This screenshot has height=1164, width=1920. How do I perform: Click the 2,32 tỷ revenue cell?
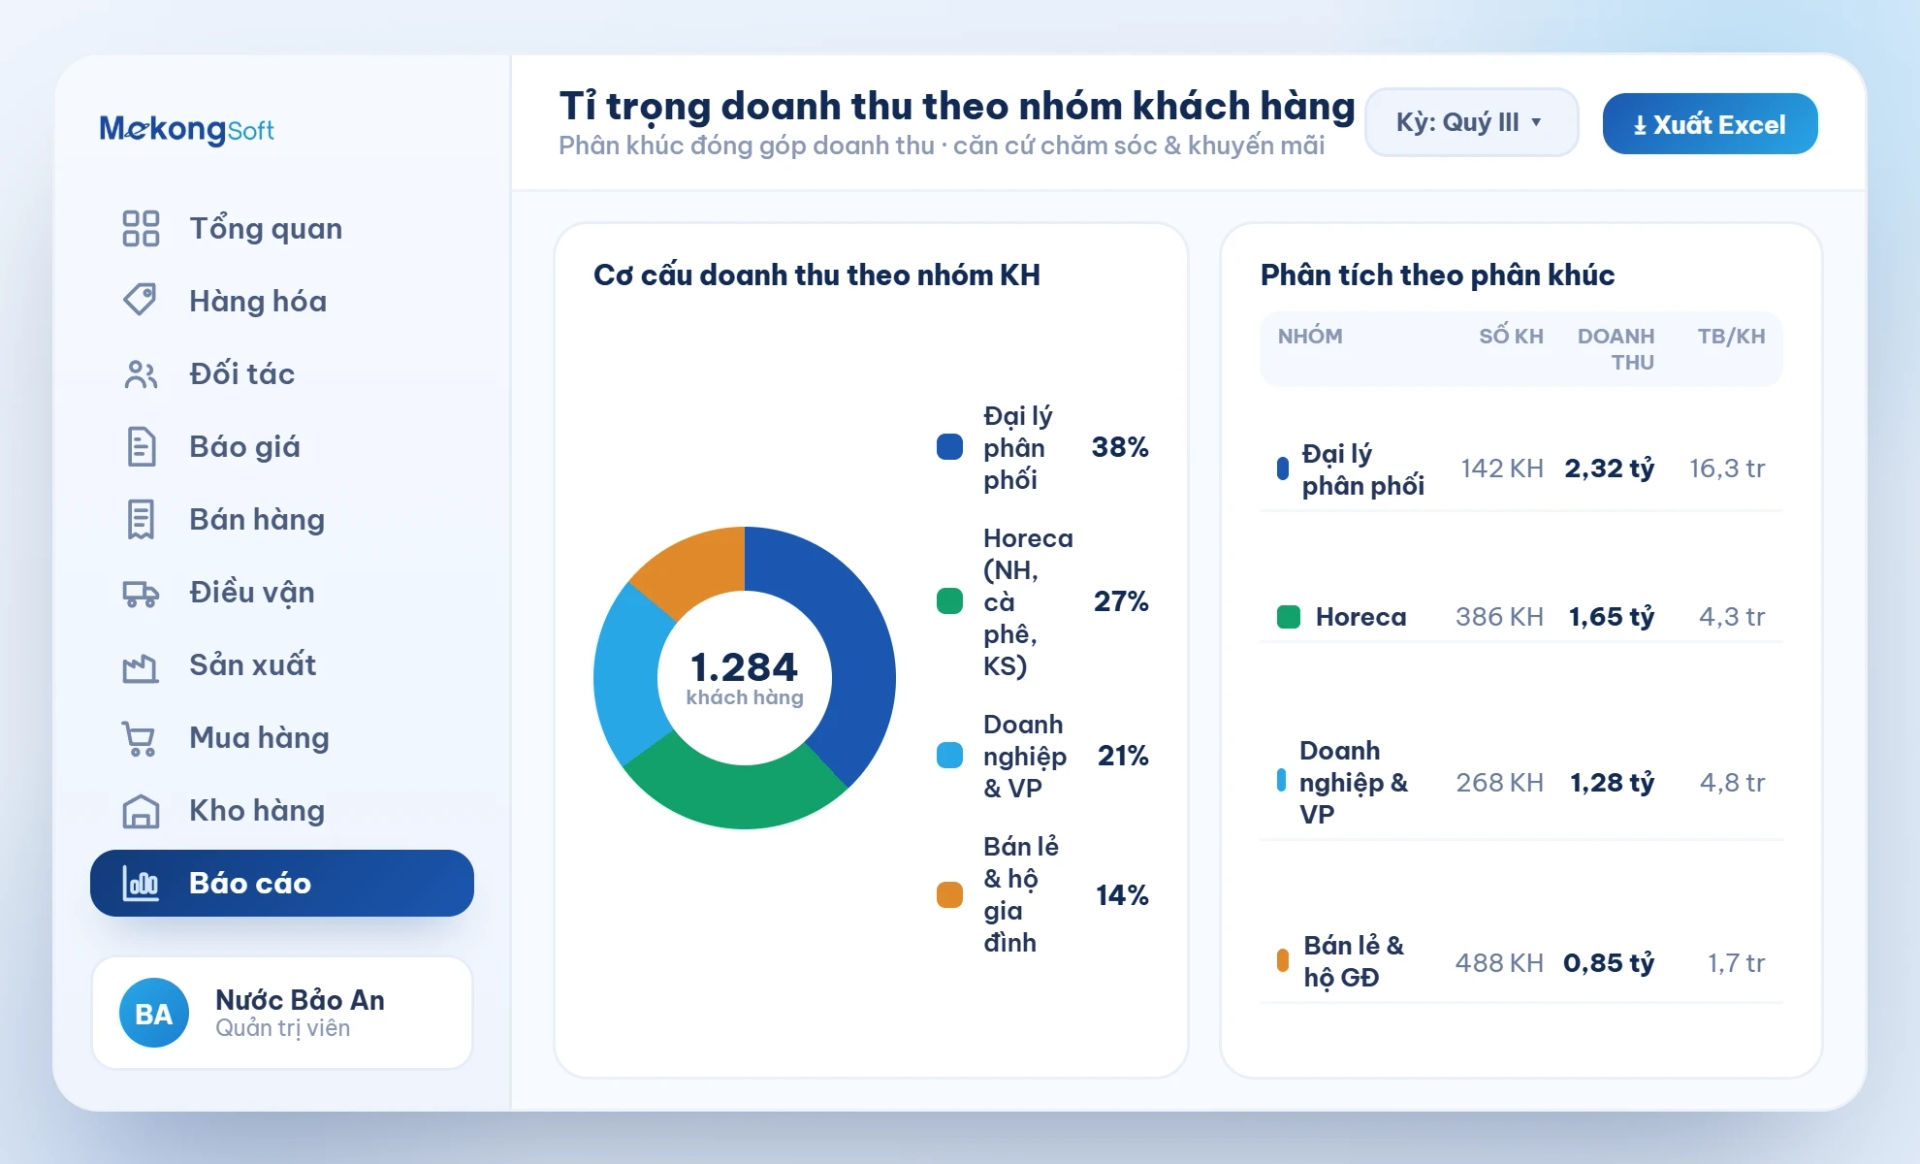click(1609, 468)
